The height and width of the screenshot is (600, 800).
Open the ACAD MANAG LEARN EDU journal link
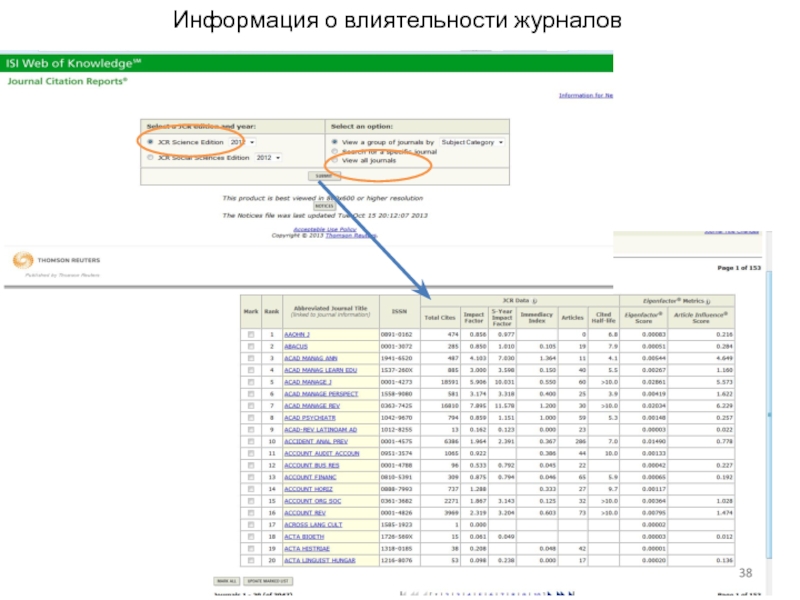coord(320,370)
